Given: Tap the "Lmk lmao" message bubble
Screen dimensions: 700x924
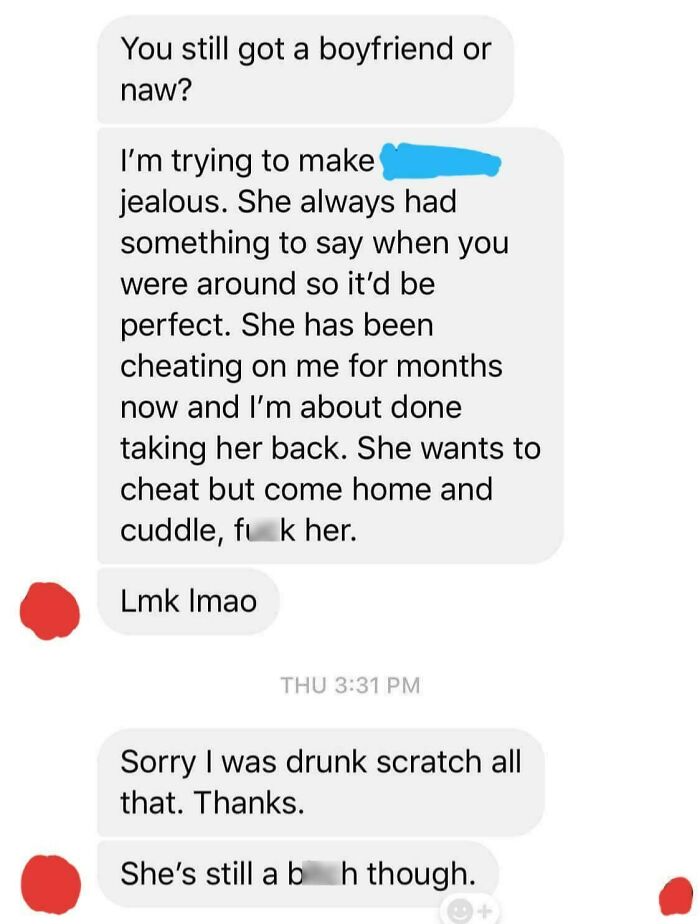Looking at the screenshot, I should tap(188, 601).
